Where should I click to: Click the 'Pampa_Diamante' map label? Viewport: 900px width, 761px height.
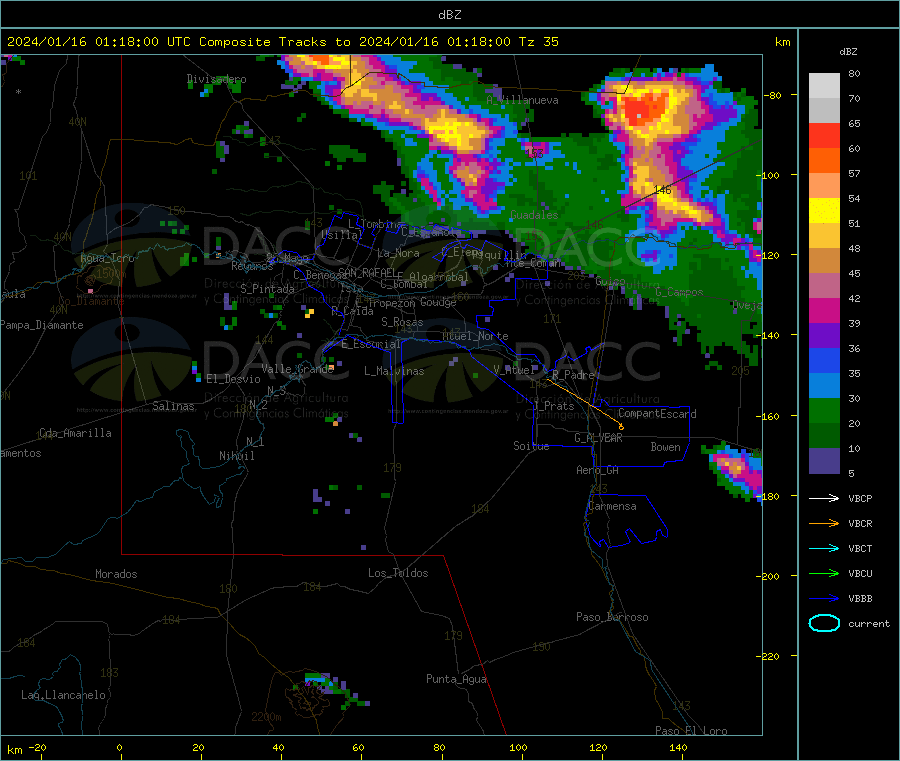pyautogui.click(x=41, y=325)
